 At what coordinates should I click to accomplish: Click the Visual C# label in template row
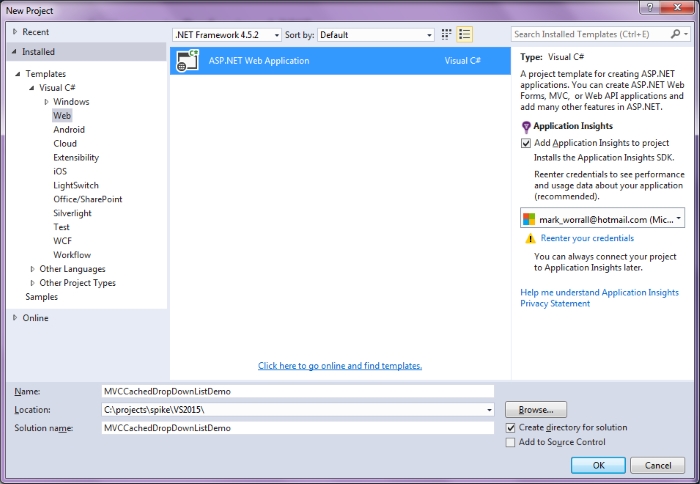[x=462, y=61]
